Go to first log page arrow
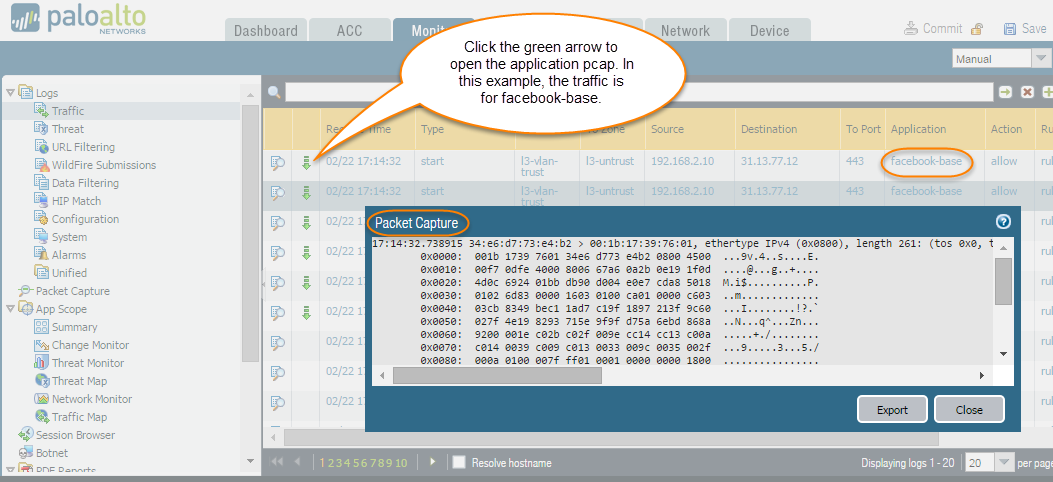 (277, 461)
